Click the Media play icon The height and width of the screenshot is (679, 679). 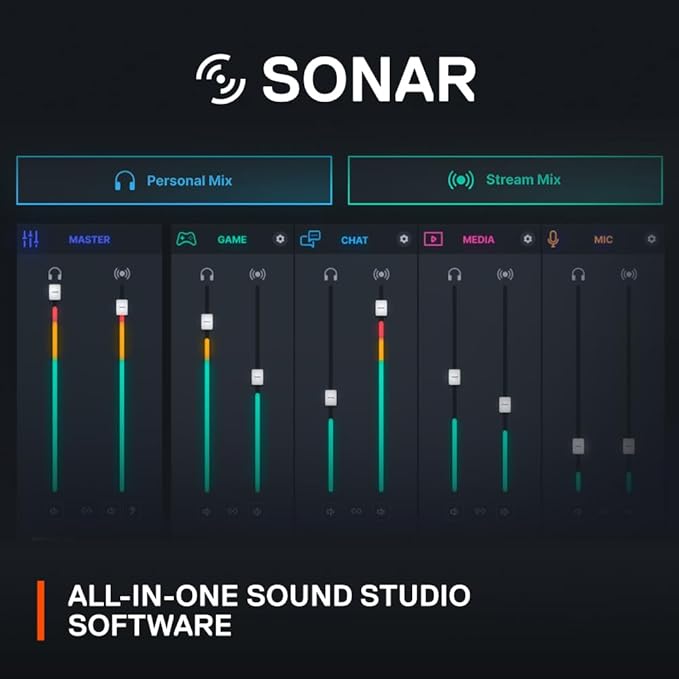tap(433, 239)
